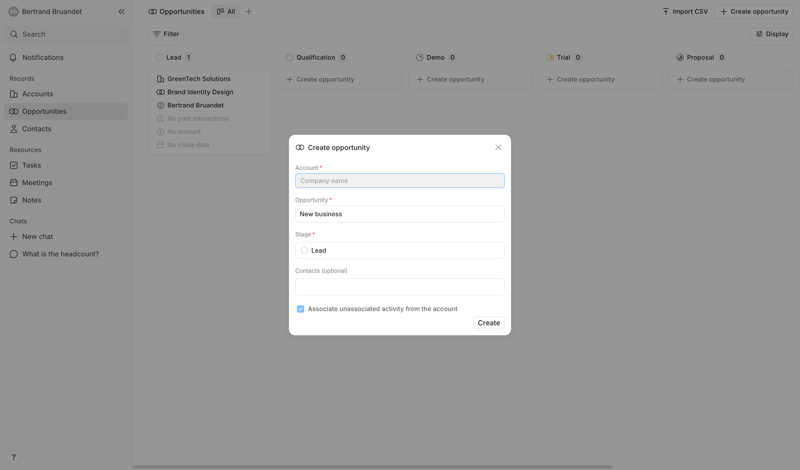
Task: Open the Stage dropdown showing Lead
Action: [x=399, y=251]
